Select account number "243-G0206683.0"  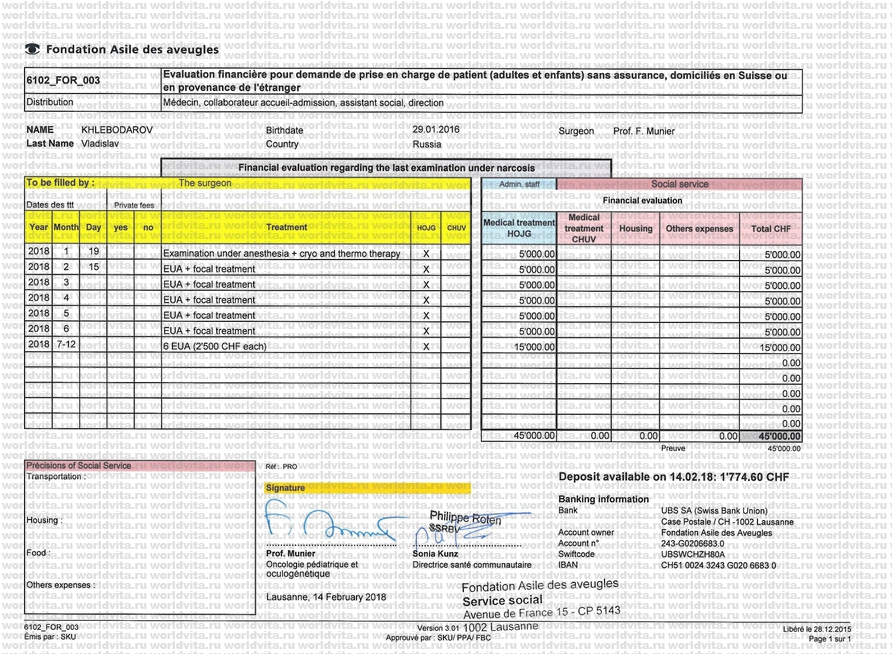pyautogui.click(x=693, y=544)
